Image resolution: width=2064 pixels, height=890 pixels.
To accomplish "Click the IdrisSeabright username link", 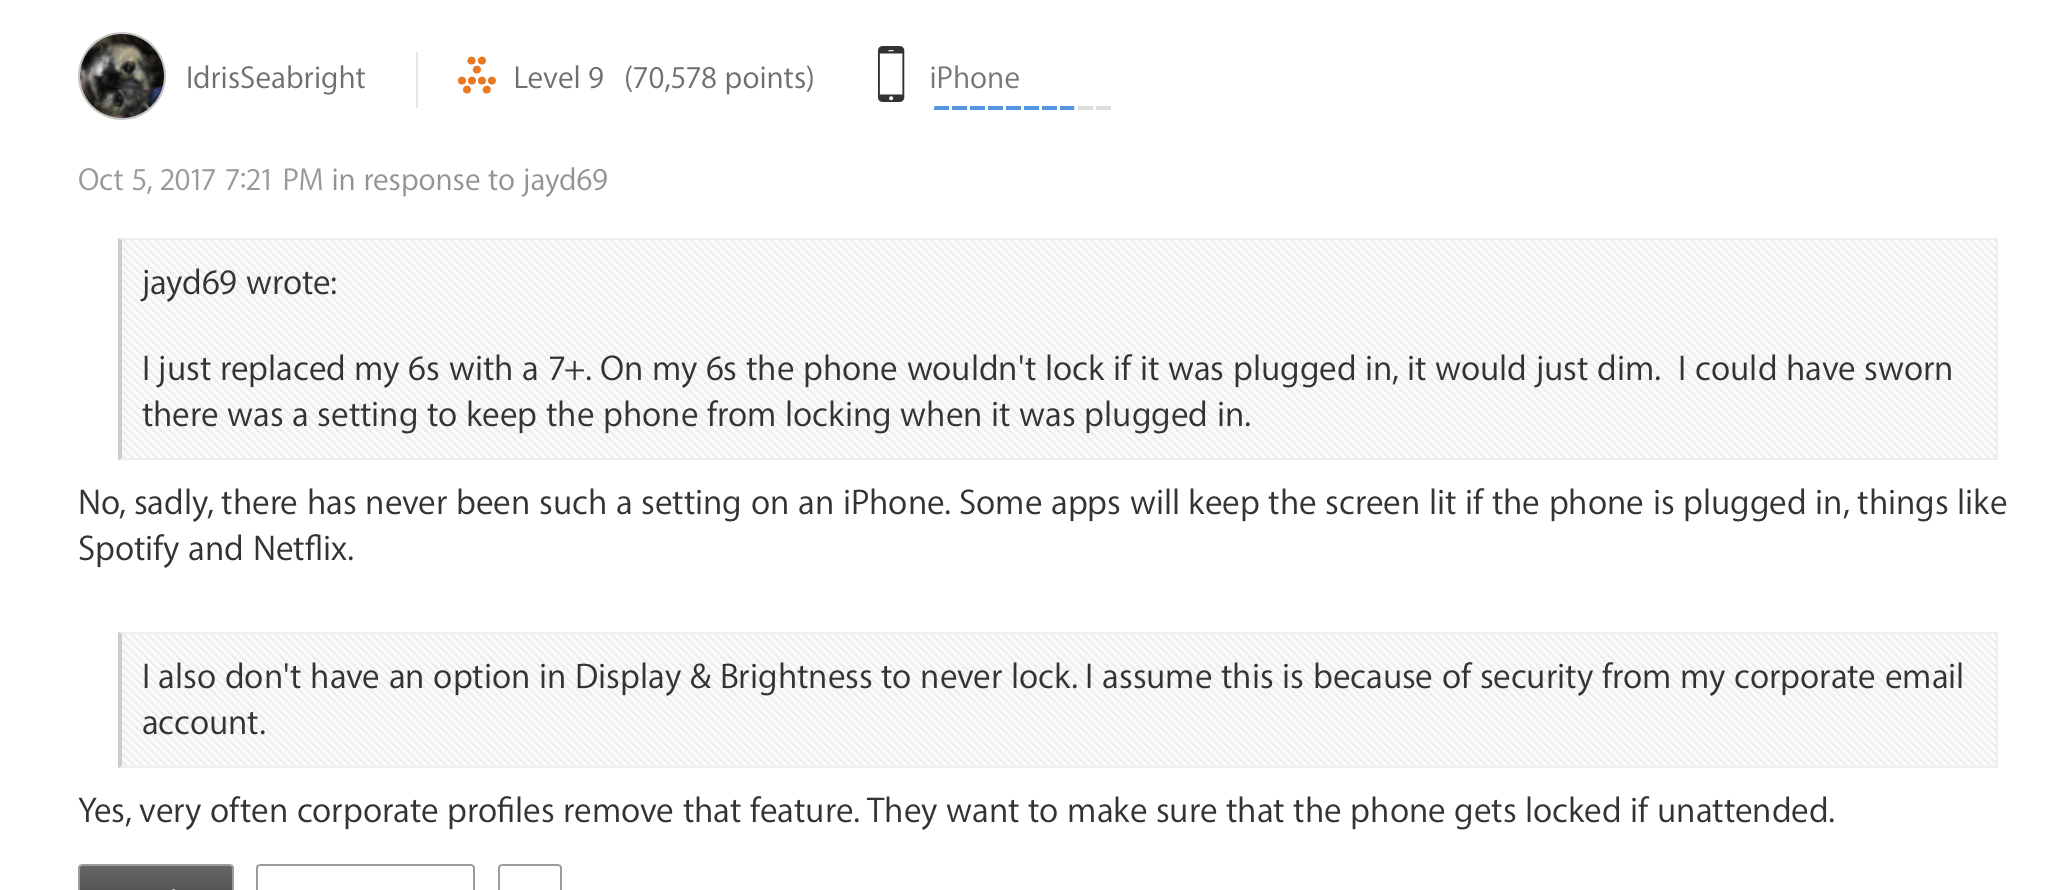I will 275,78.
